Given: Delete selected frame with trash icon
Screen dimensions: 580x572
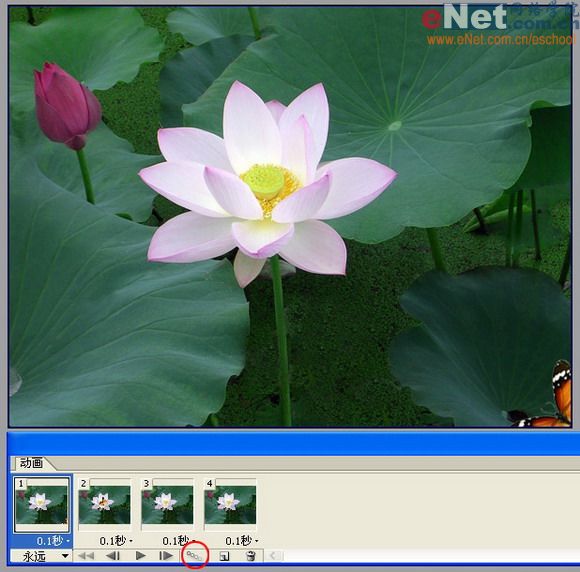Looking at the screenshot, I should (251, 556).
